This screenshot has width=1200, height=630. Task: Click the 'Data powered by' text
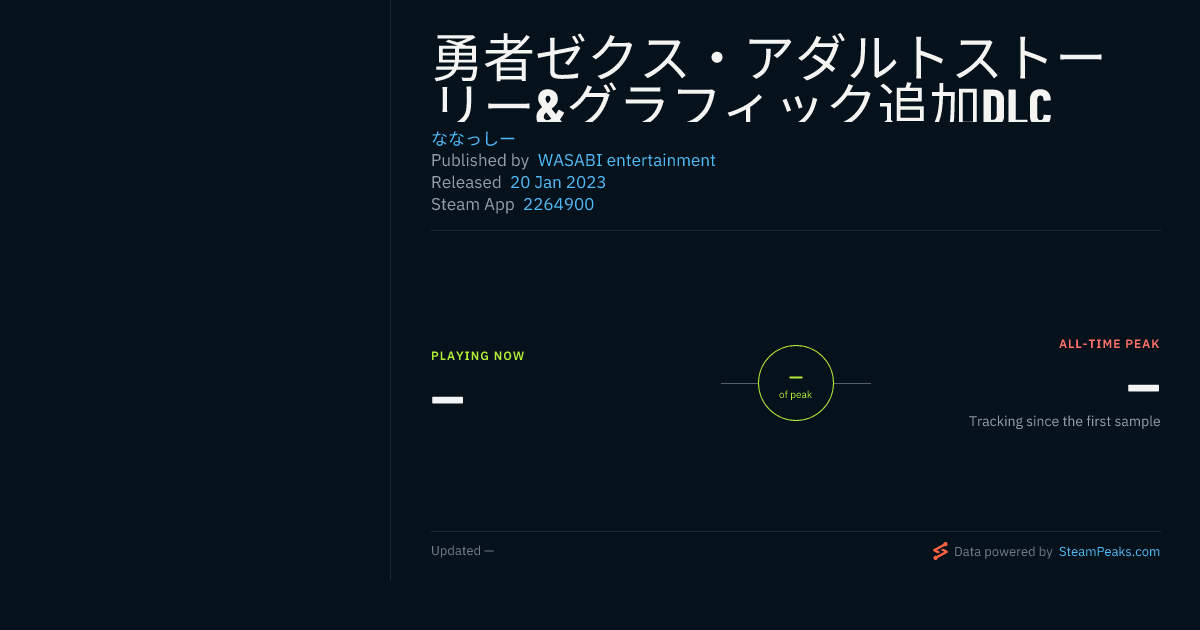(1003, 551)
